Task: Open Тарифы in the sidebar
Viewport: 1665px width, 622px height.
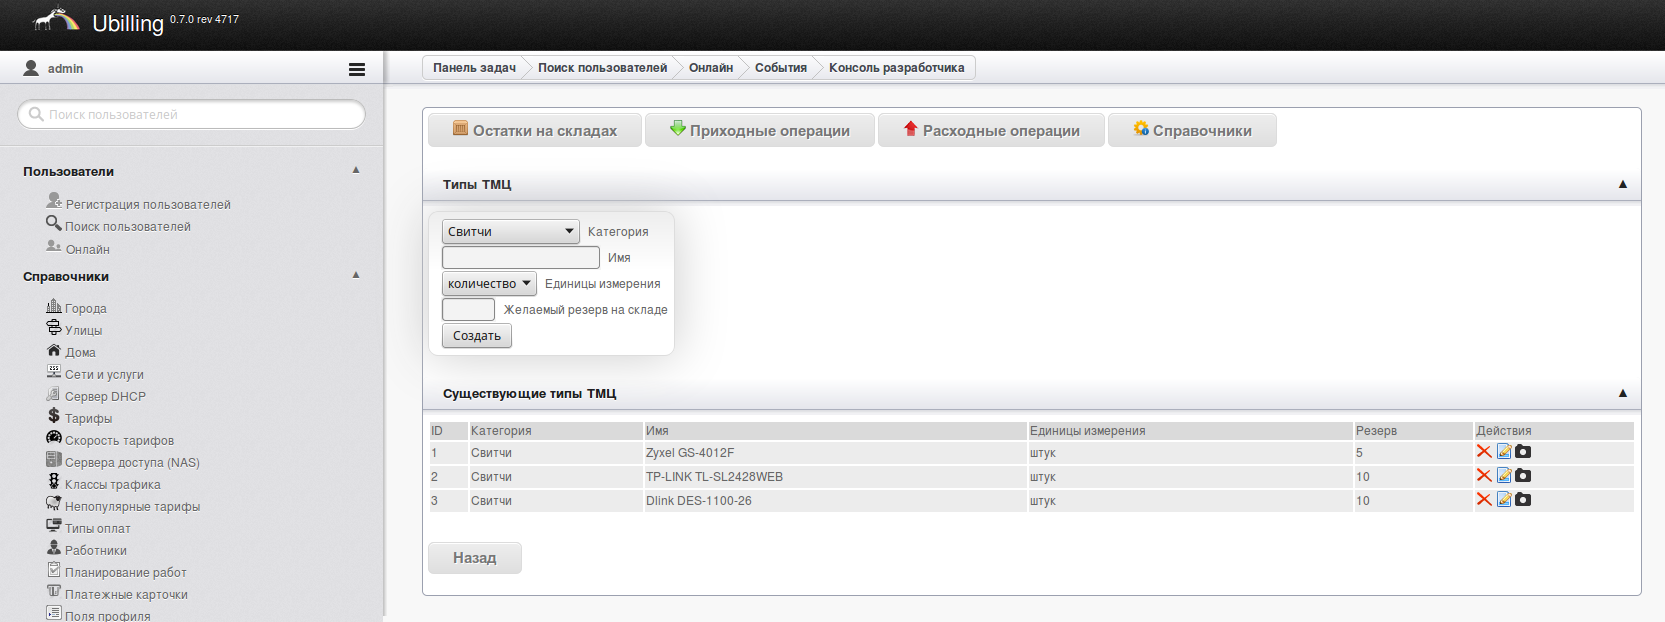Action: coord(88,419)
